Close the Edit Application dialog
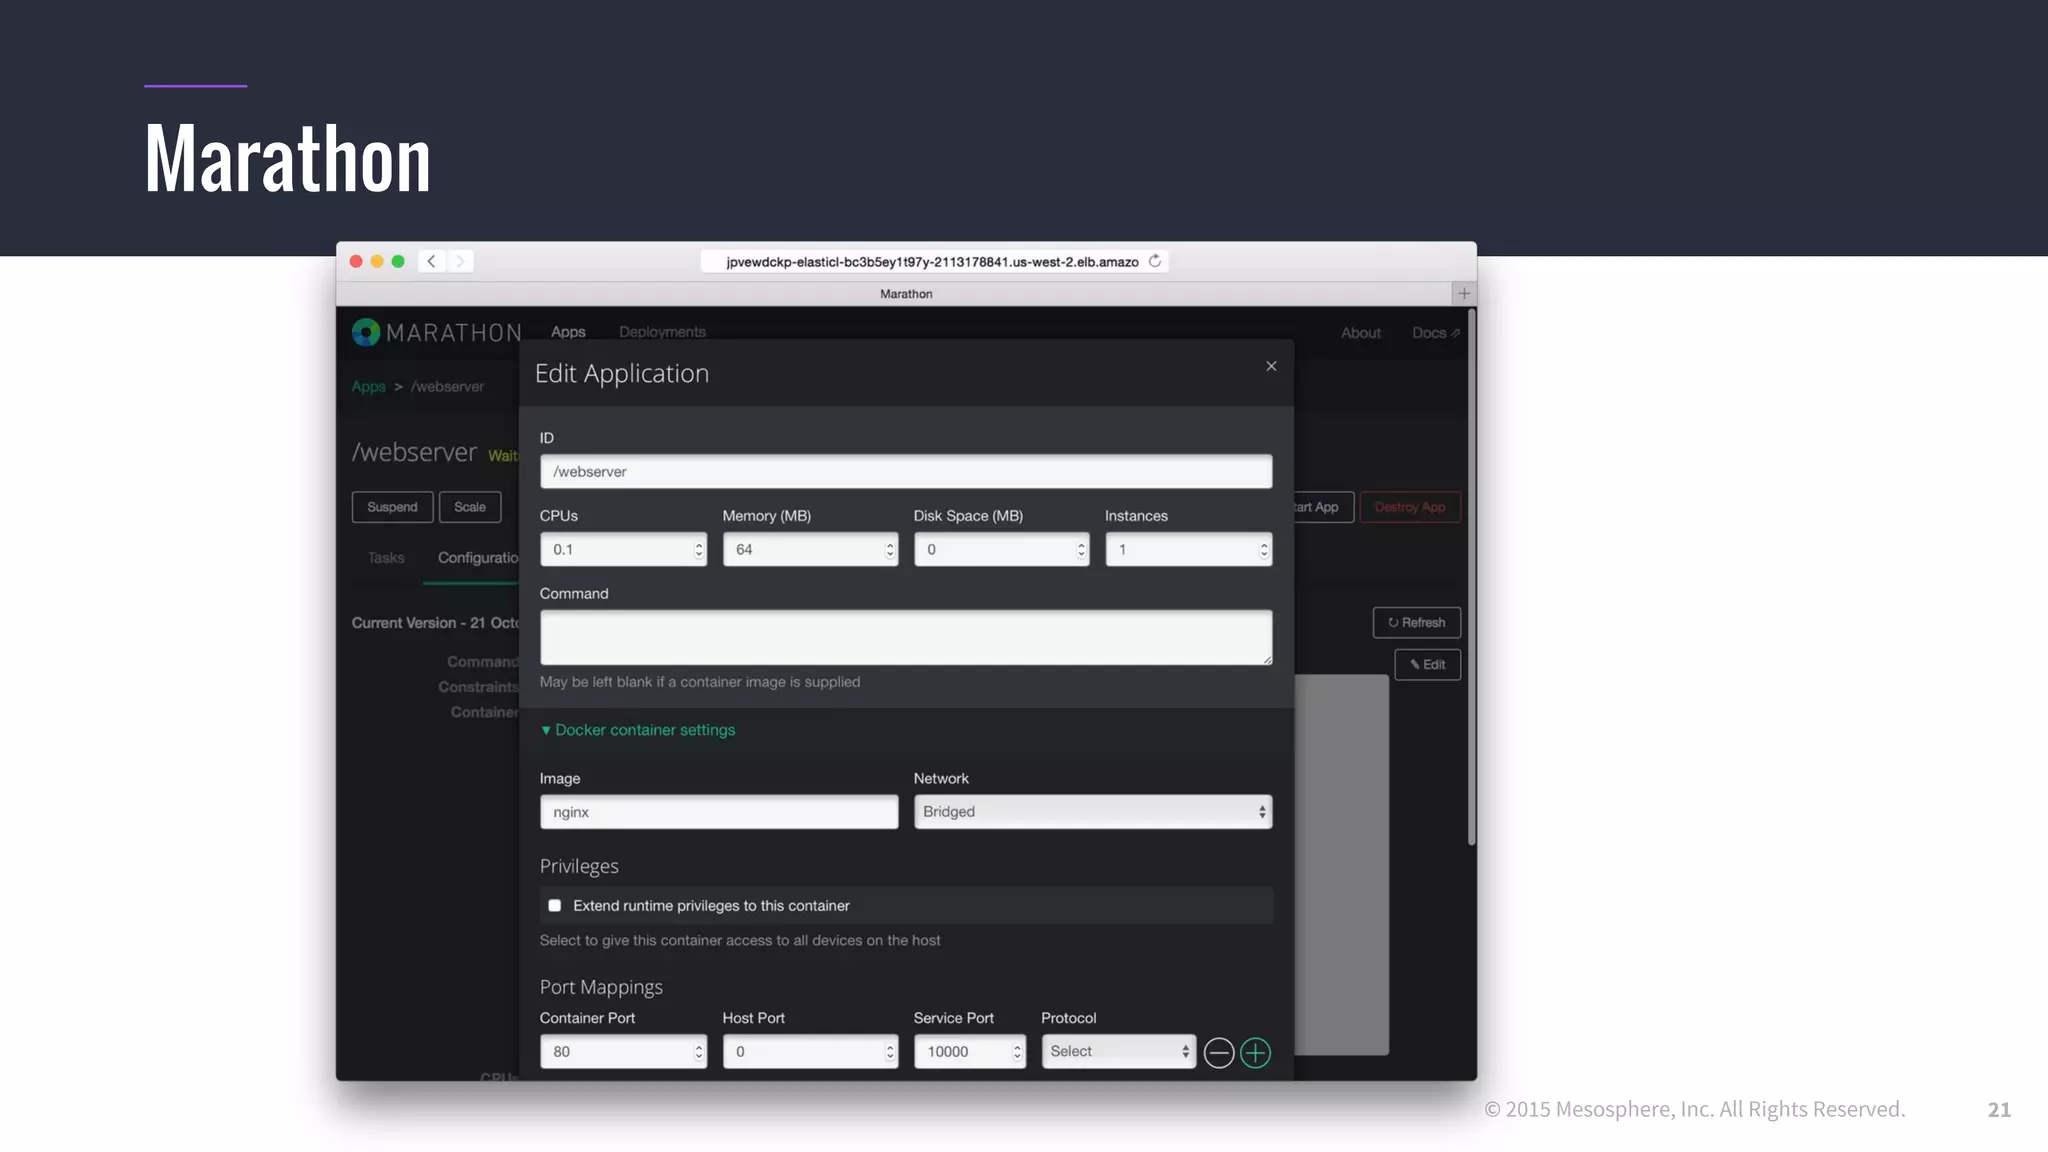Image resolution: width=2048 pixels, height=1152 pixels. pos(1271,366)
